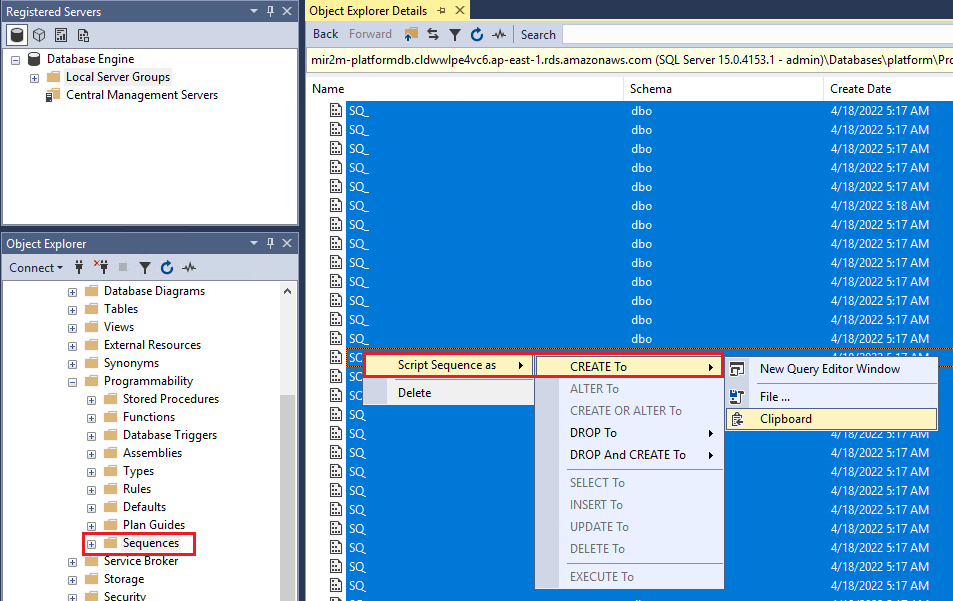Open Activity Monitor icon in Object Explorer toolbar
Viewport: 953px width, 601px height.
(190, 267)
